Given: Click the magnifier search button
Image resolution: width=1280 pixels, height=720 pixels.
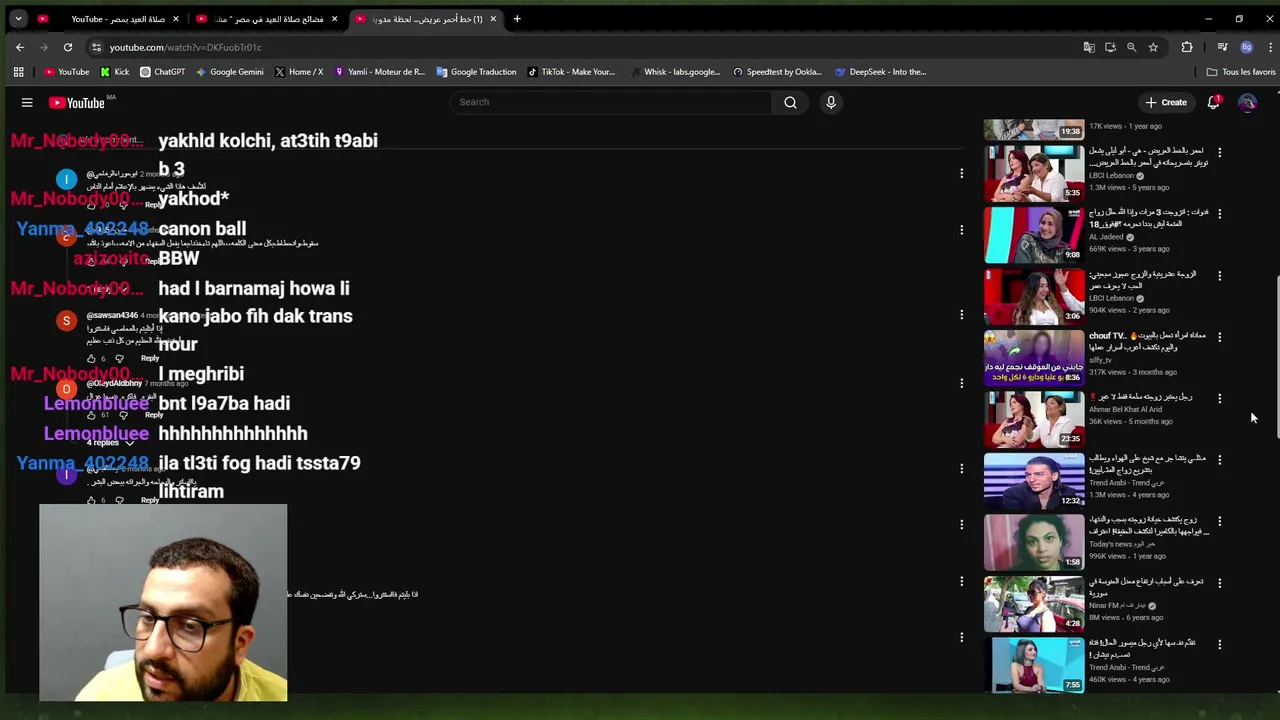Looking at the screenshot, I should pos(790,102).
